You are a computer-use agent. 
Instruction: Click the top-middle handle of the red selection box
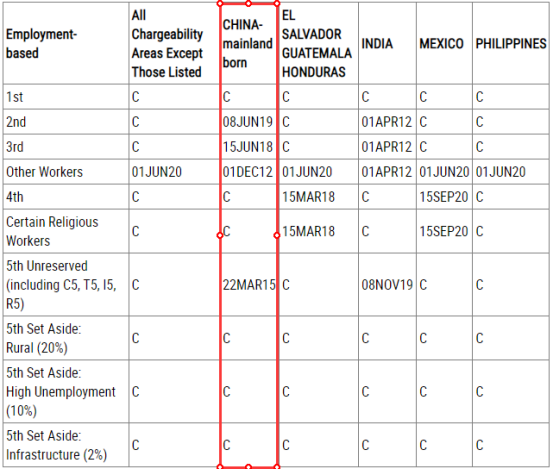pos(248,4)
